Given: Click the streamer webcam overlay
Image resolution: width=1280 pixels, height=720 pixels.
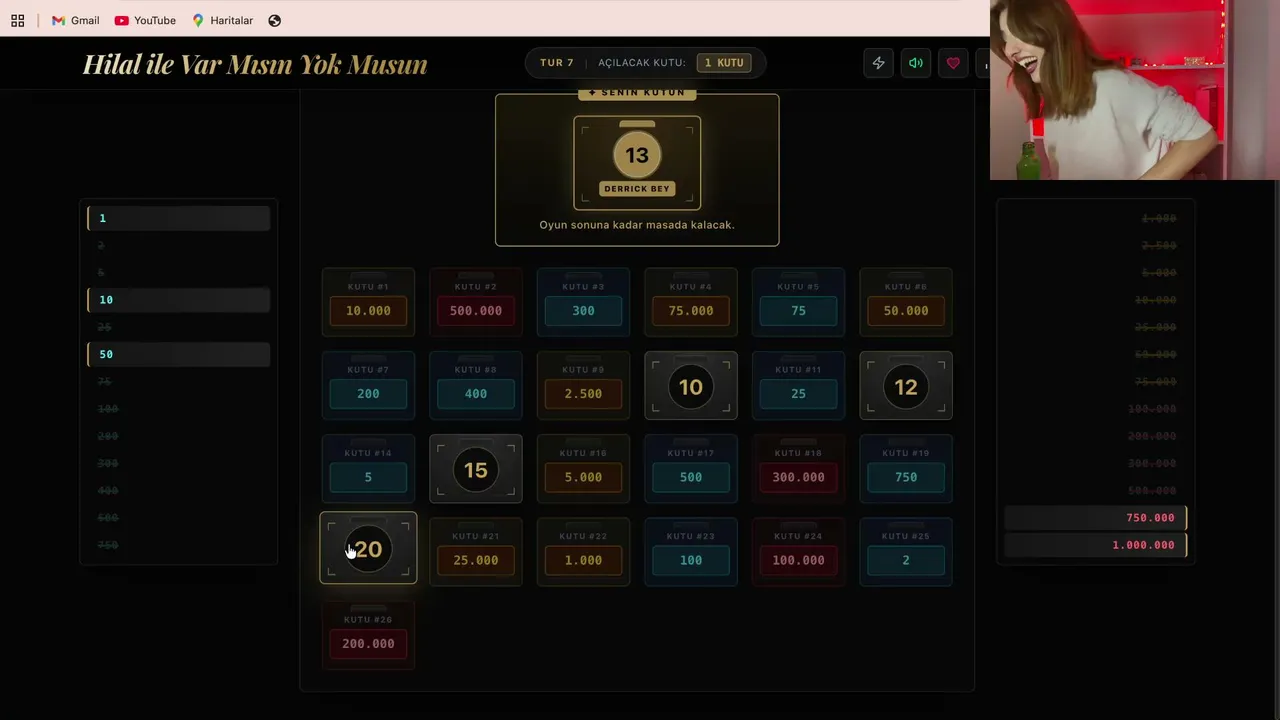Looking at the screenshot, I should (1135, 90).
